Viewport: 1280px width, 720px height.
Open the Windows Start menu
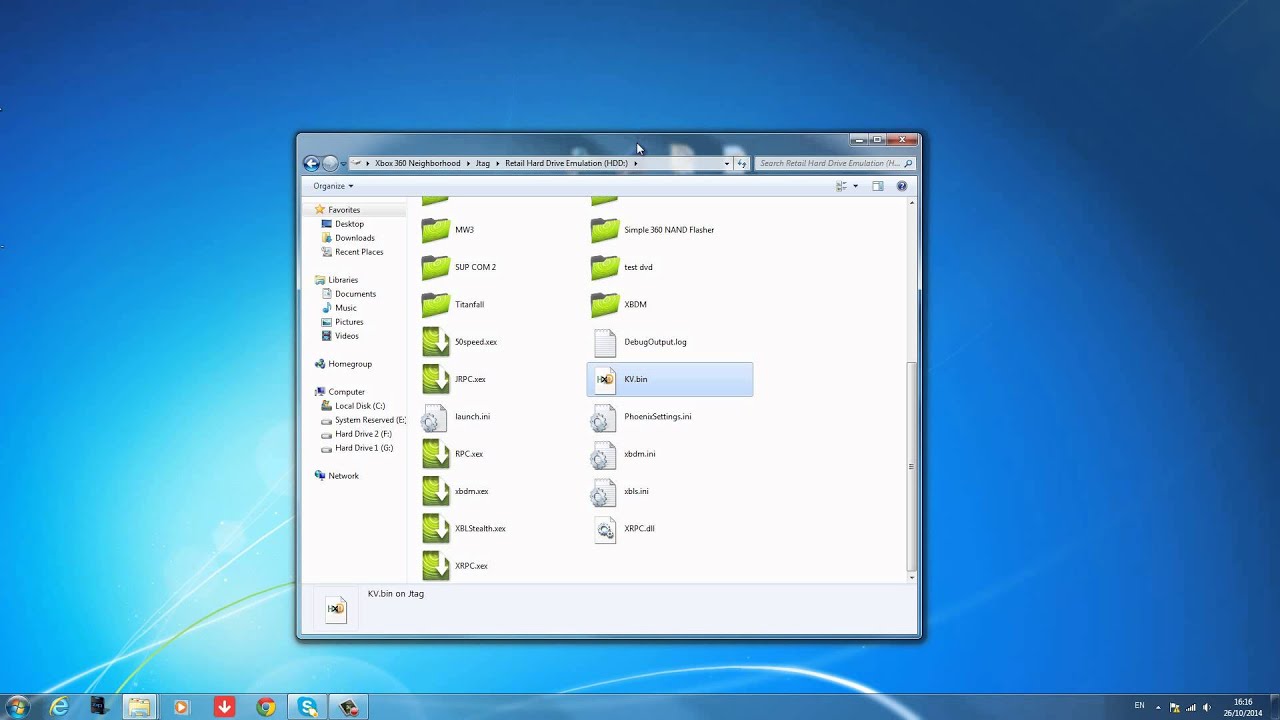[17, 707]
